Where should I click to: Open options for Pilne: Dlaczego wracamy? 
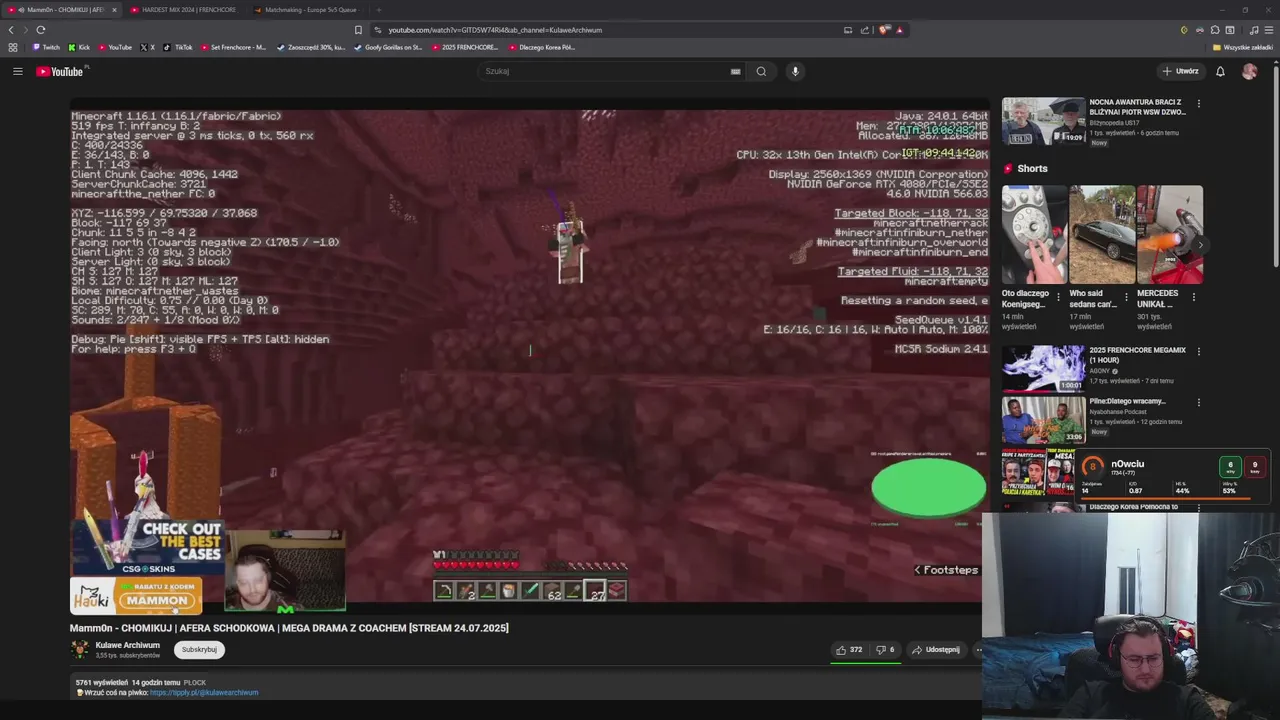pyautogui.click(x=1198, y=402)
